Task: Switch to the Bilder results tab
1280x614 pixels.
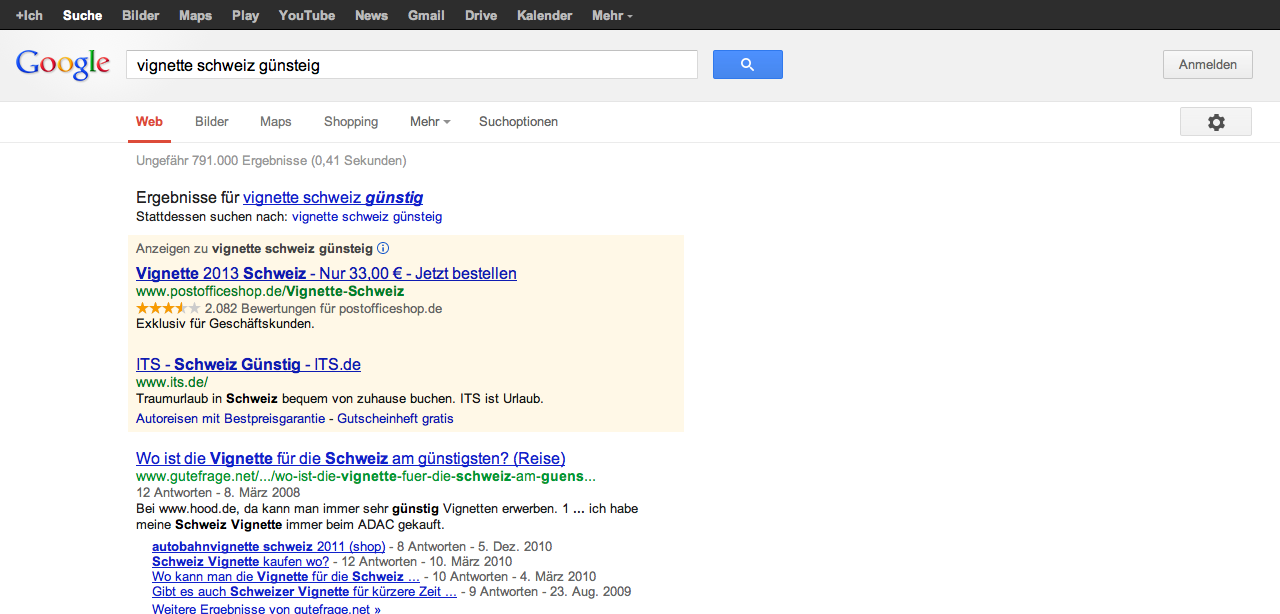Action: (x=212, y=122)
